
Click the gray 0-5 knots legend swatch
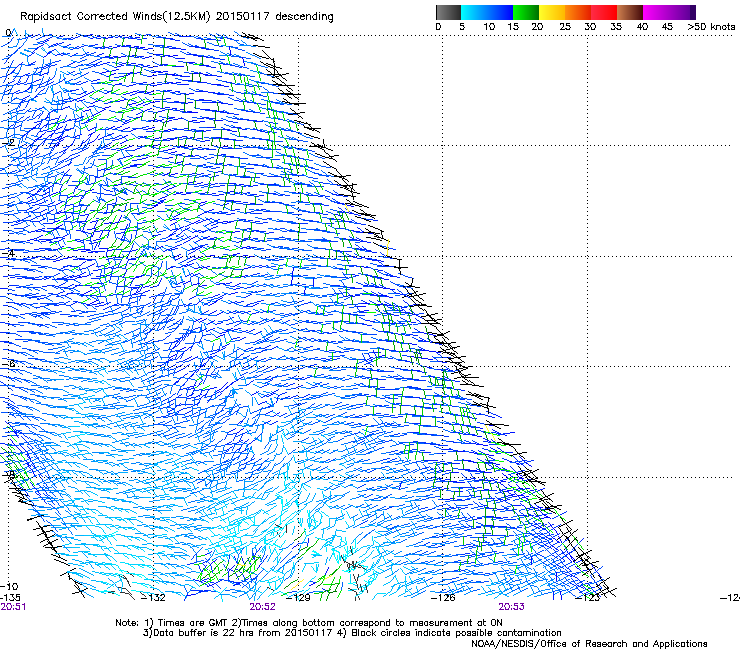448,12
